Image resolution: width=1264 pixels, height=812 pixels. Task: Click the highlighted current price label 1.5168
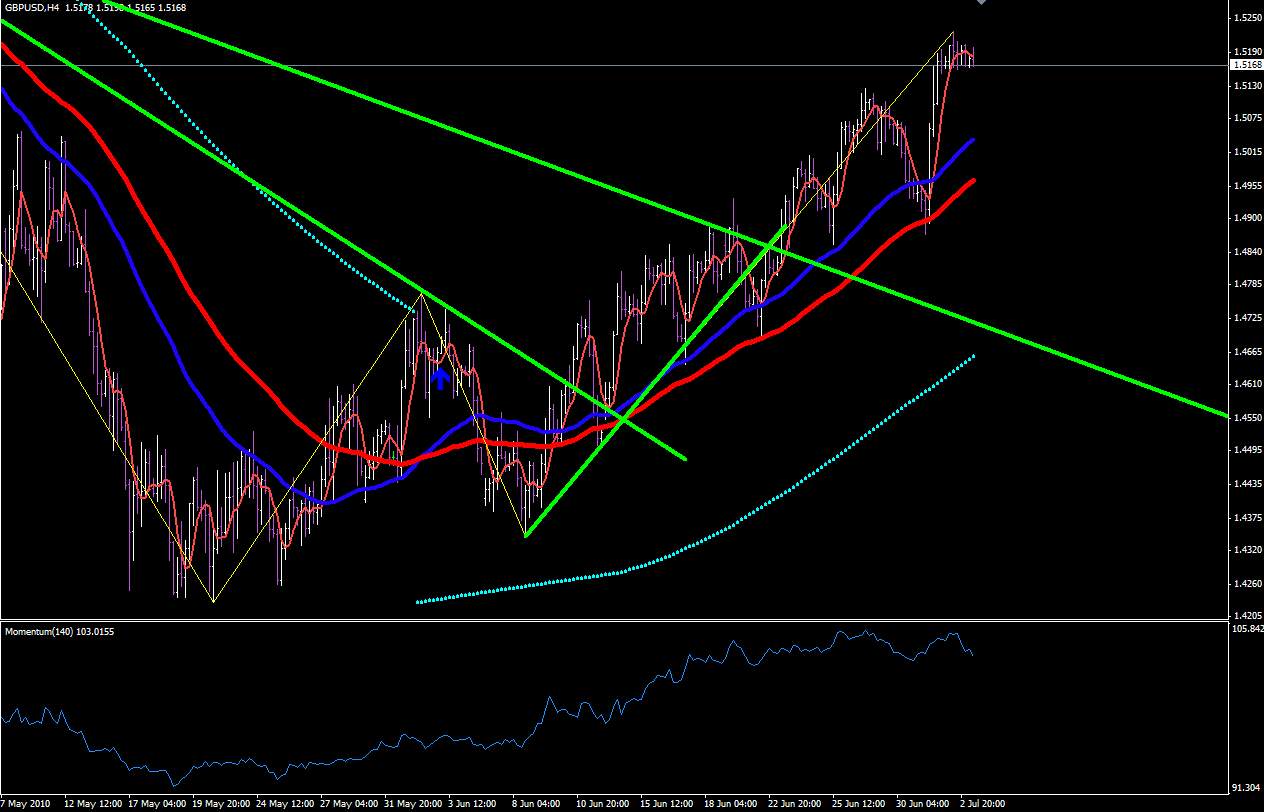[x=1247, y=65]
